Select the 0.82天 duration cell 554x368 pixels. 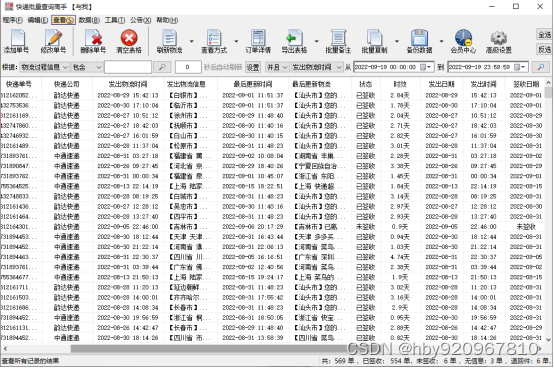[x=400, y=338]
